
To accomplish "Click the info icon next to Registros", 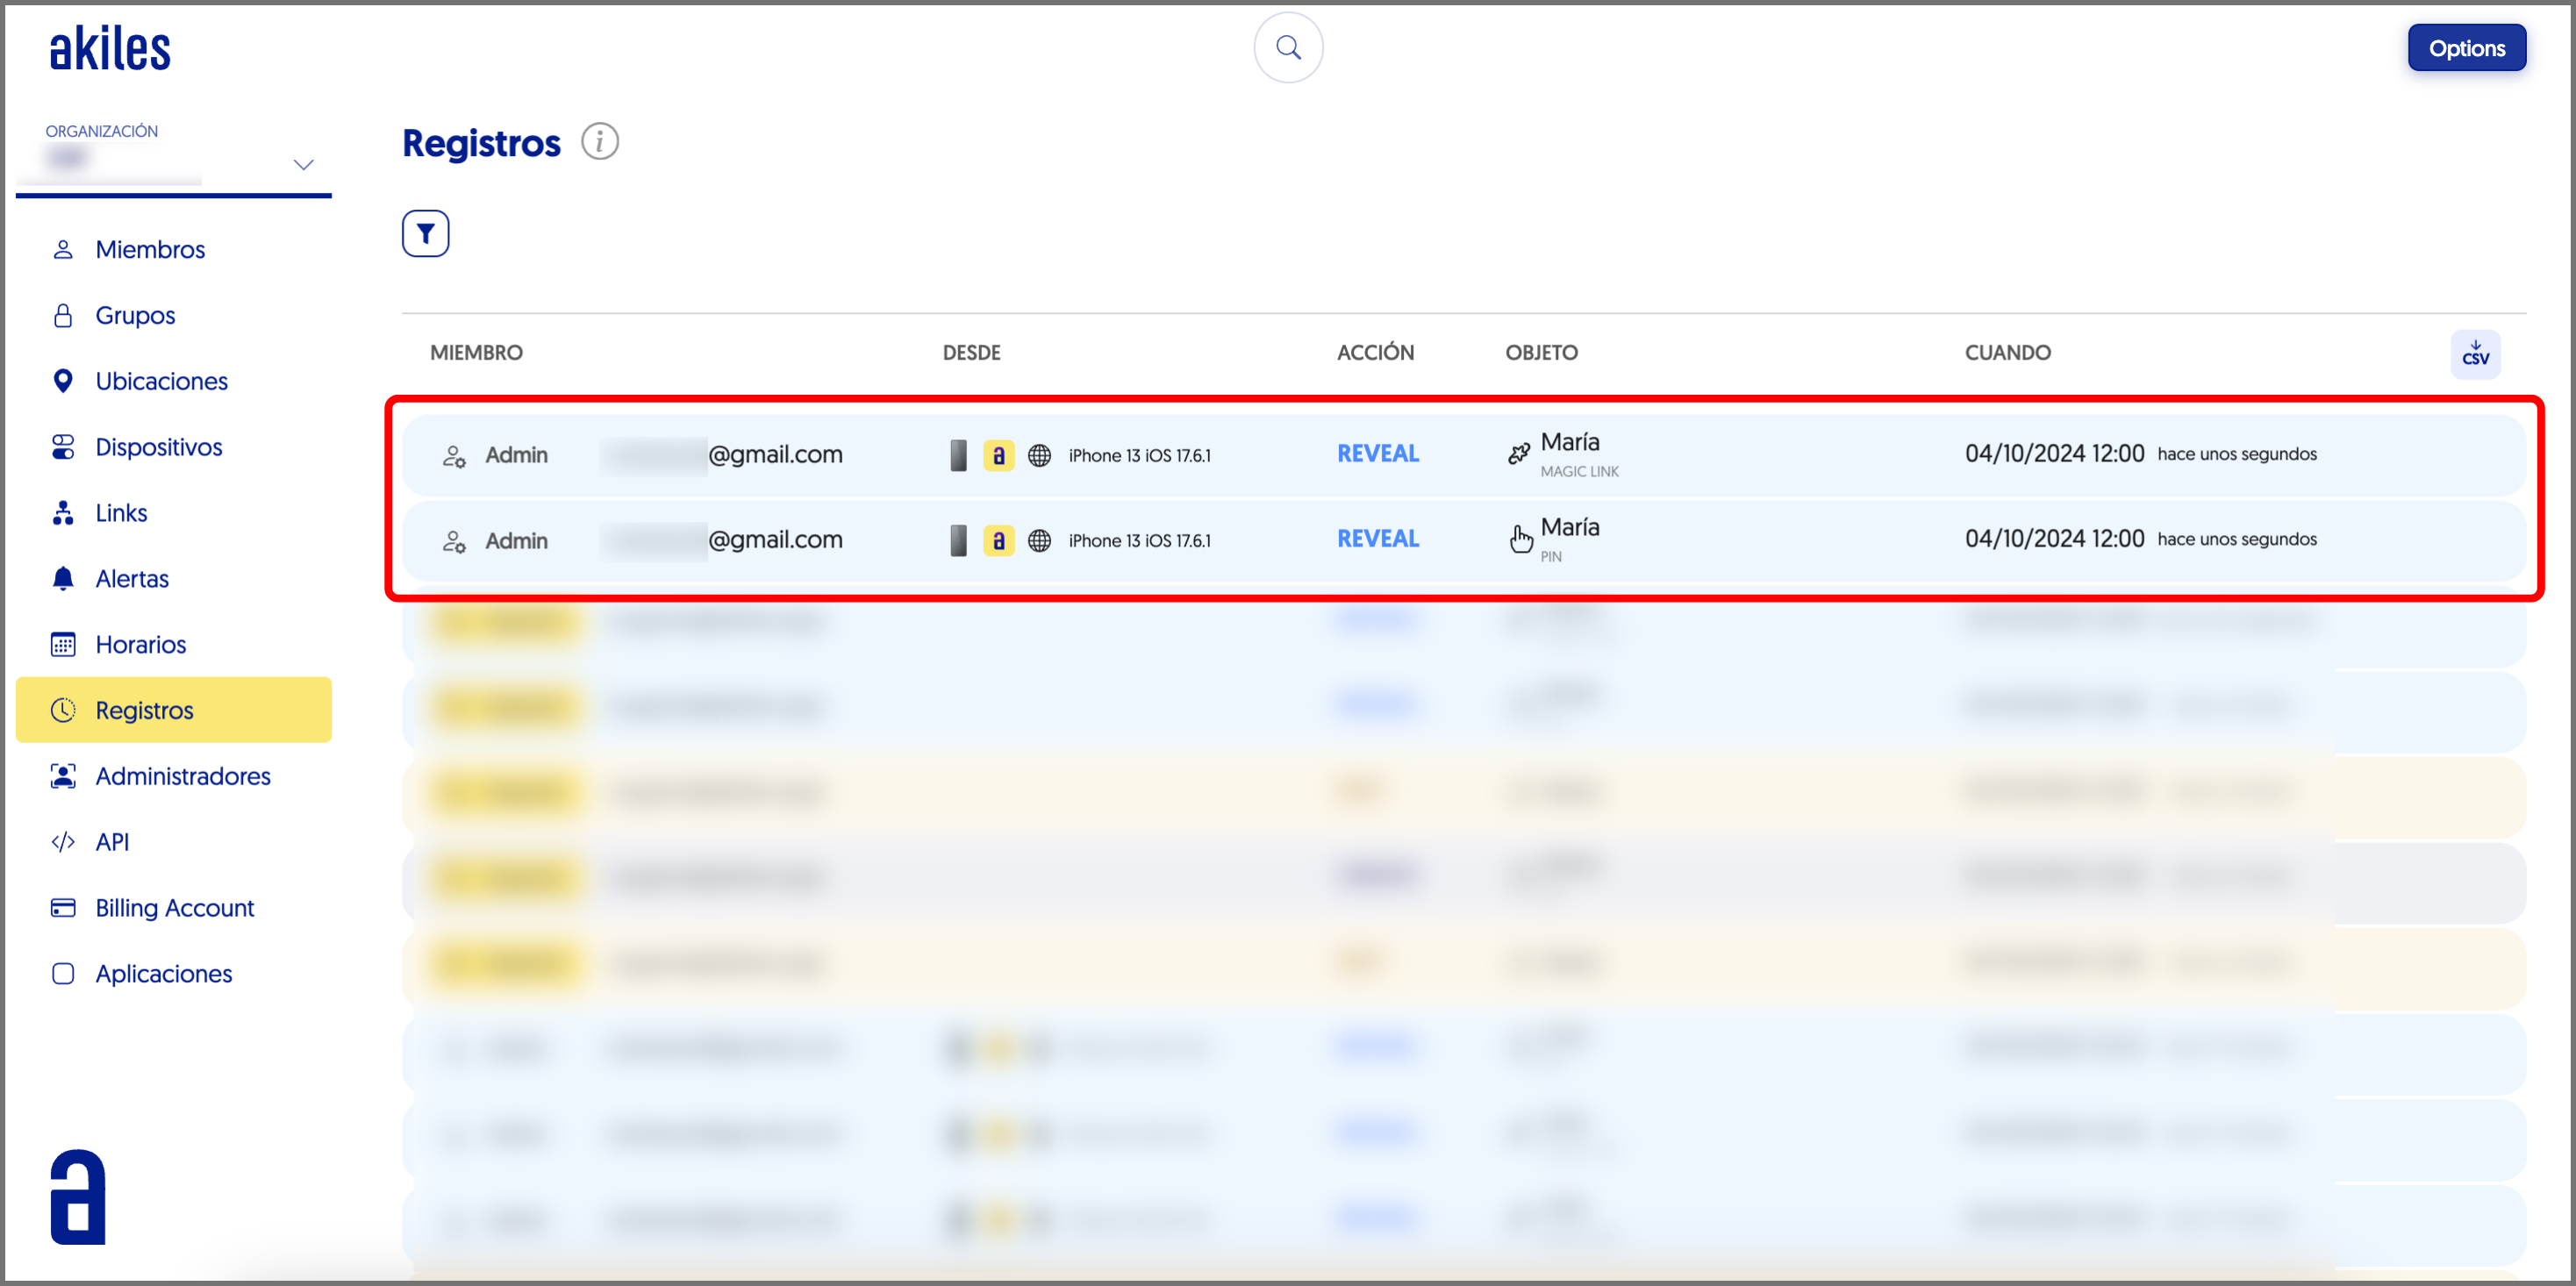I will tap(600, 142).
